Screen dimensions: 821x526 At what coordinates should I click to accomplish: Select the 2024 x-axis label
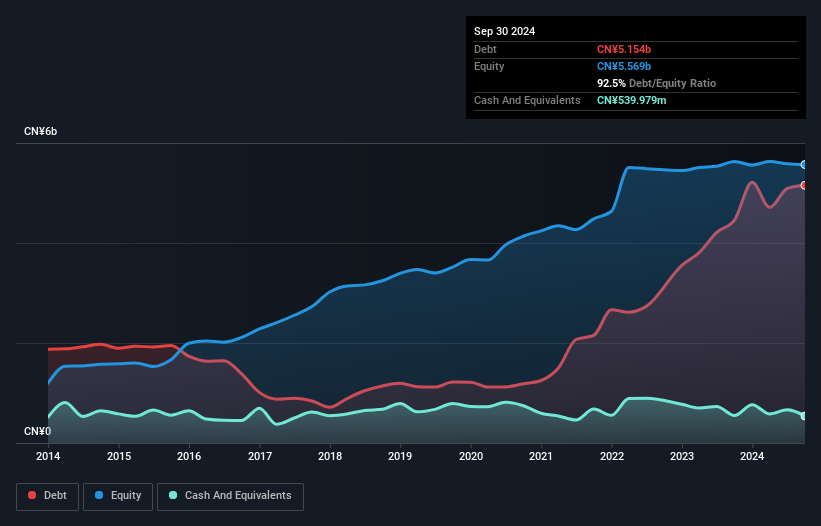tap(752, 456)
